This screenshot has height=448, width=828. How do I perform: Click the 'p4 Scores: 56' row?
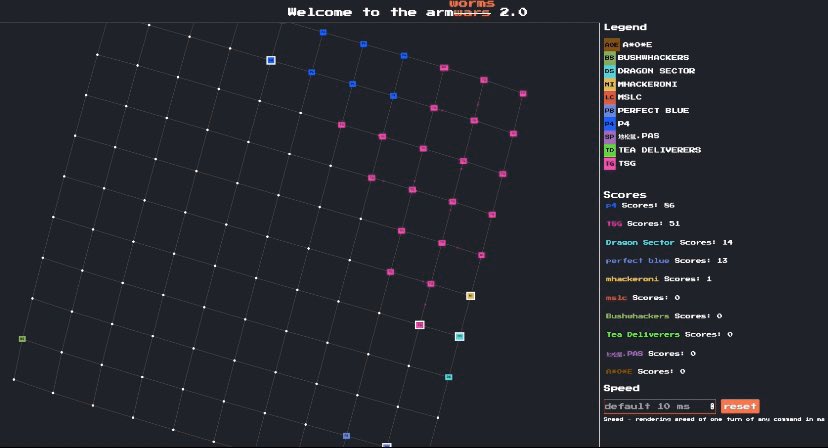(640, 205)
